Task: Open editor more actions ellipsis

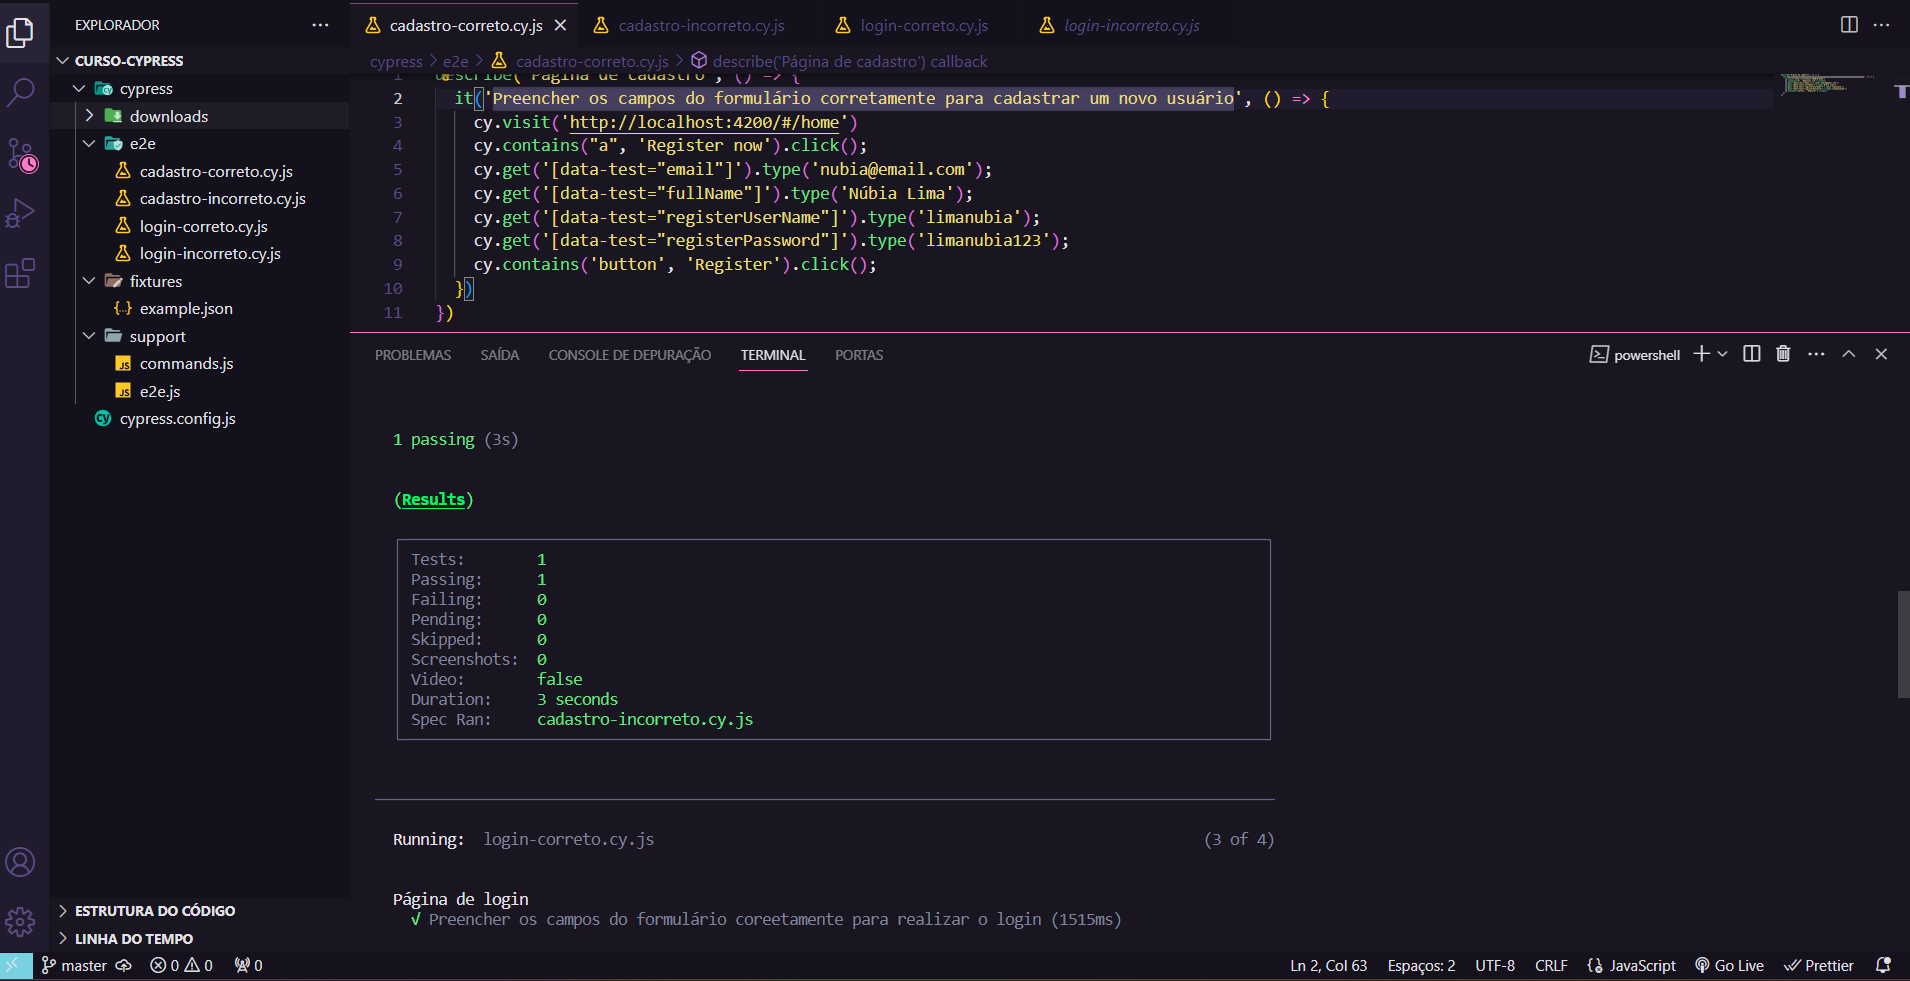Action: point(1881,25)
